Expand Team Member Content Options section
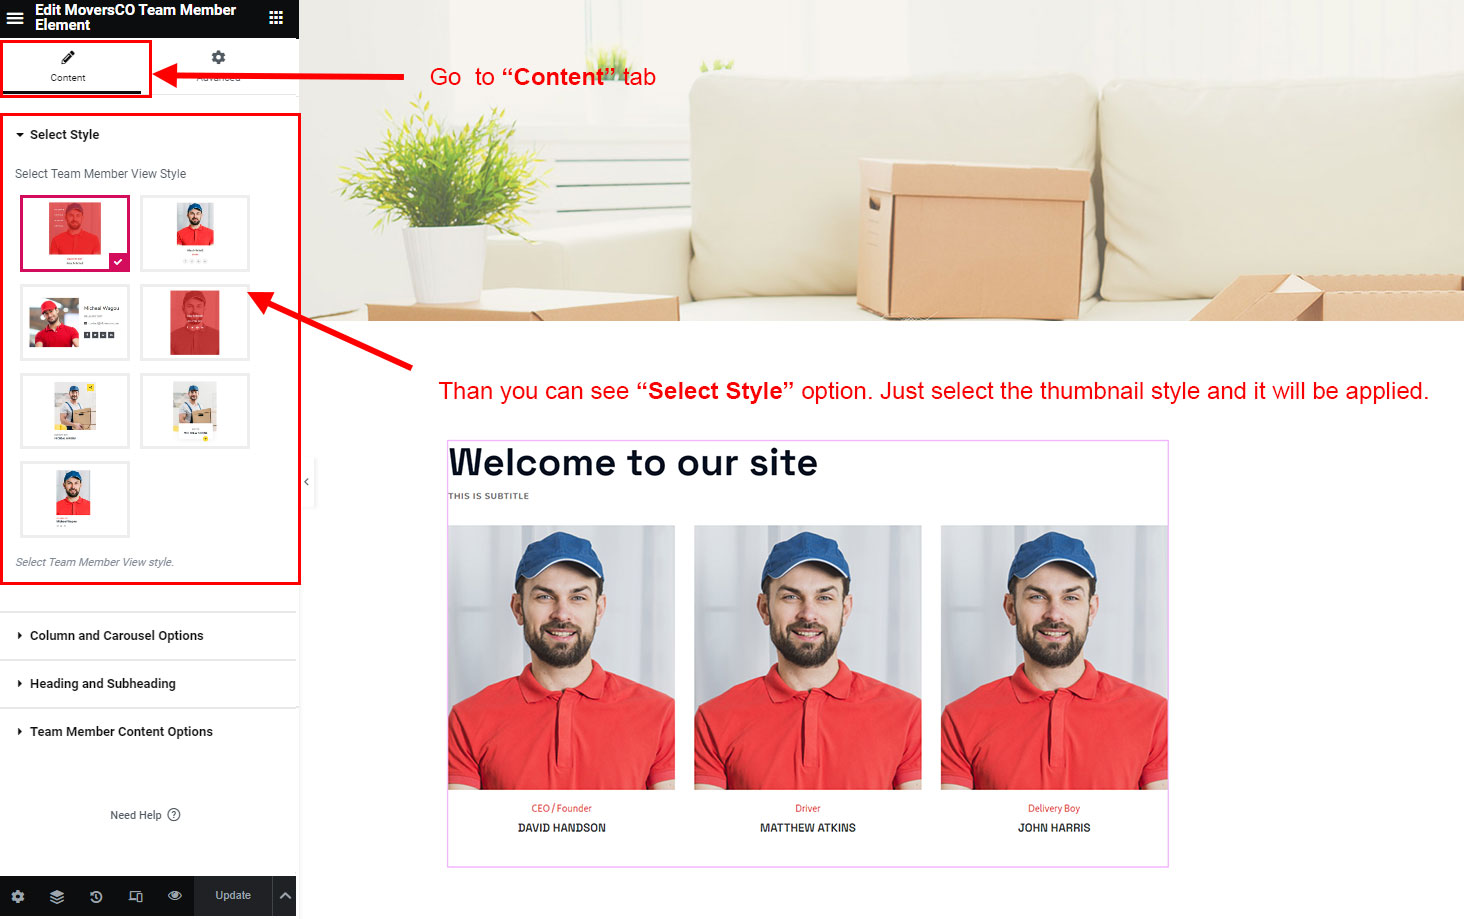The width and height of the screenshot is (1464, 919). click(148, 732)
